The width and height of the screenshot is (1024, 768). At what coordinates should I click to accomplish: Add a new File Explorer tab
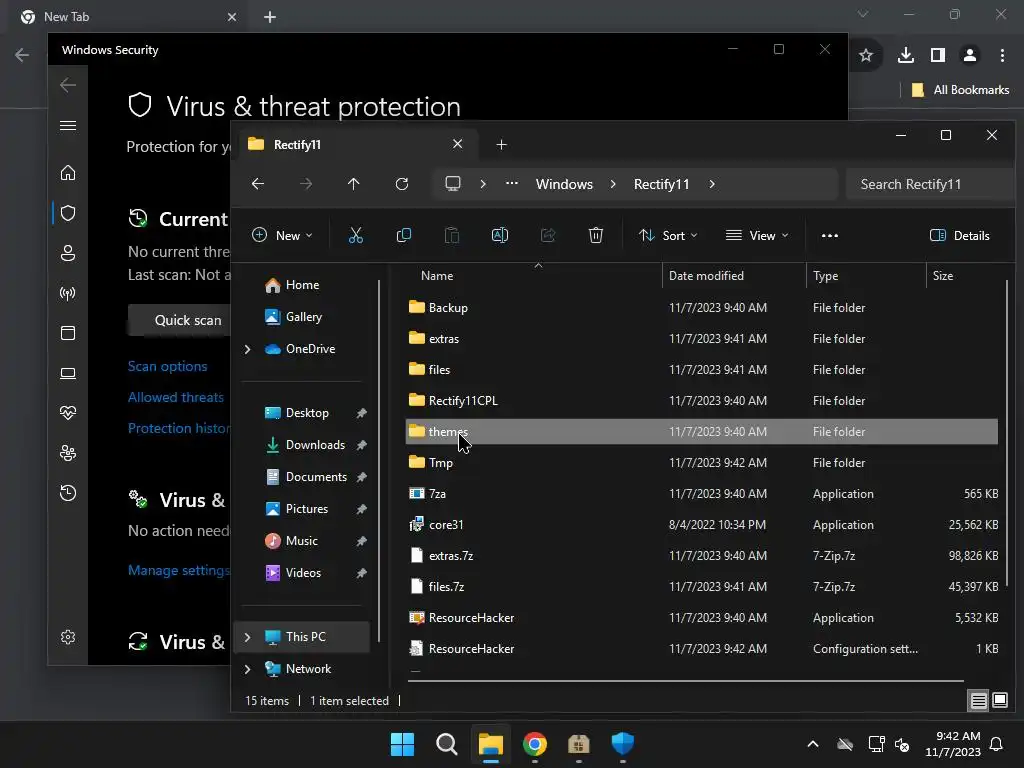click(502, 144)
